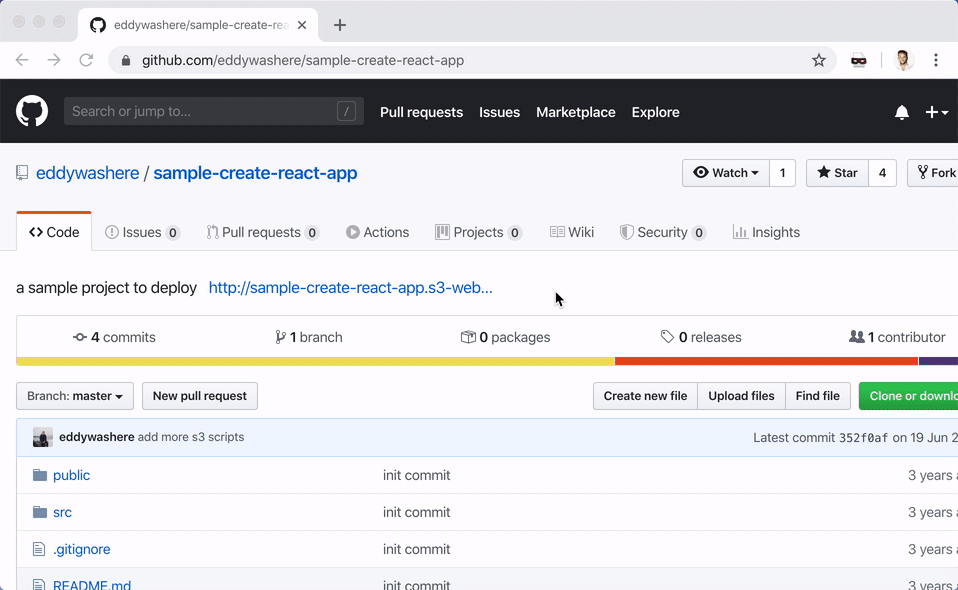Click the yellow segment of the language bar

click(315, 361)
